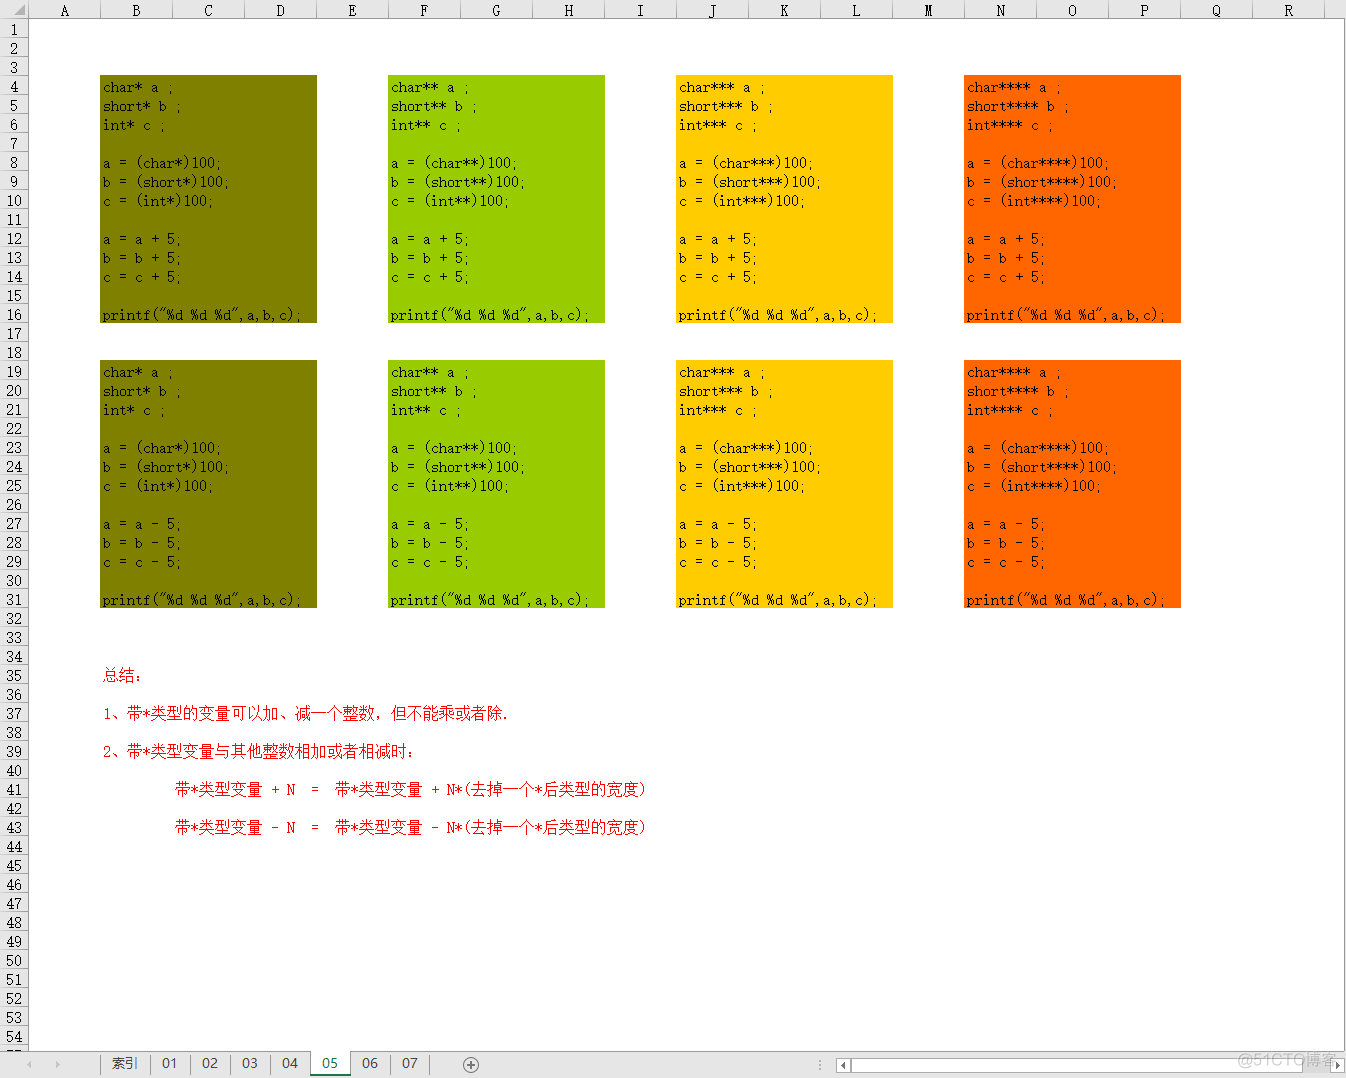1346x1078 pixels.
Task: Select row 16 header
Action: (14, 315)
